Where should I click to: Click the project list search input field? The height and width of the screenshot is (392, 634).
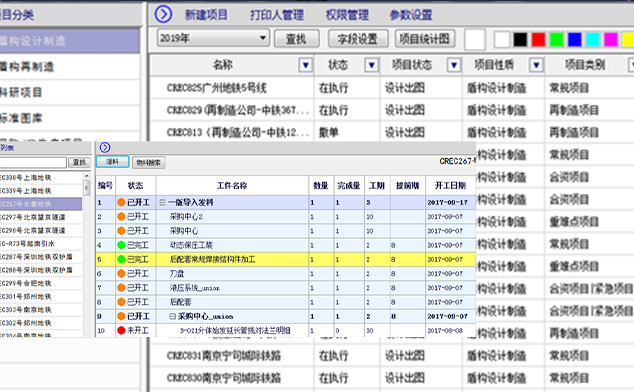[x=33, y=163]
